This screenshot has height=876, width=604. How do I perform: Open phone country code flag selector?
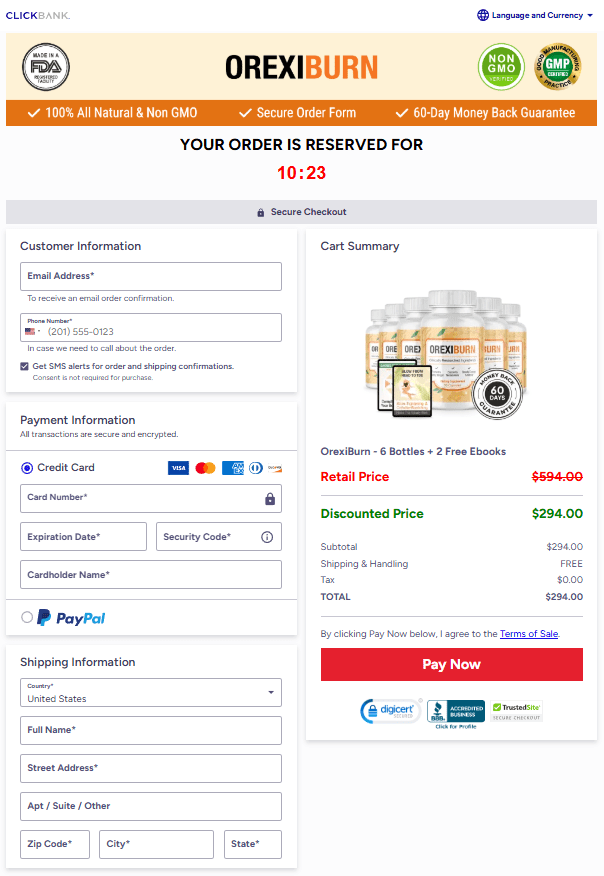(33, 332)
